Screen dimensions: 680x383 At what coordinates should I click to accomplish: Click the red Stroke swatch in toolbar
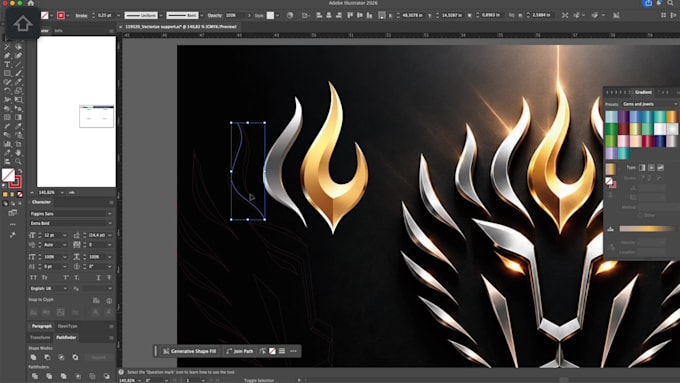click(16, 182)
